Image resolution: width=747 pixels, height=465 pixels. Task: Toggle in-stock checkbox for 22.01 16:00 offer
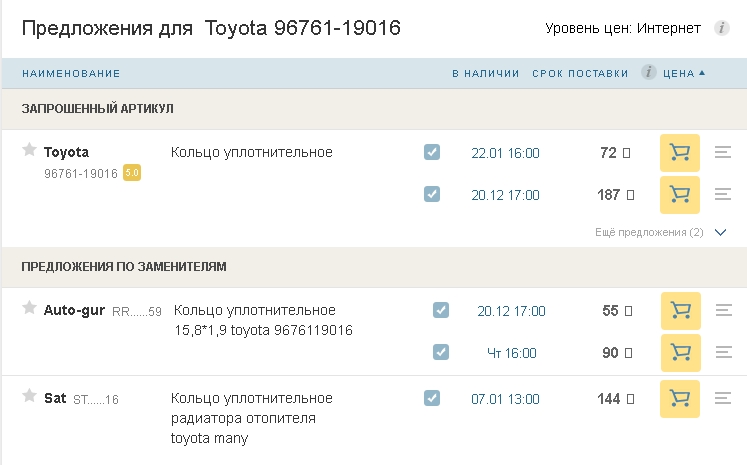coord(432,152)
